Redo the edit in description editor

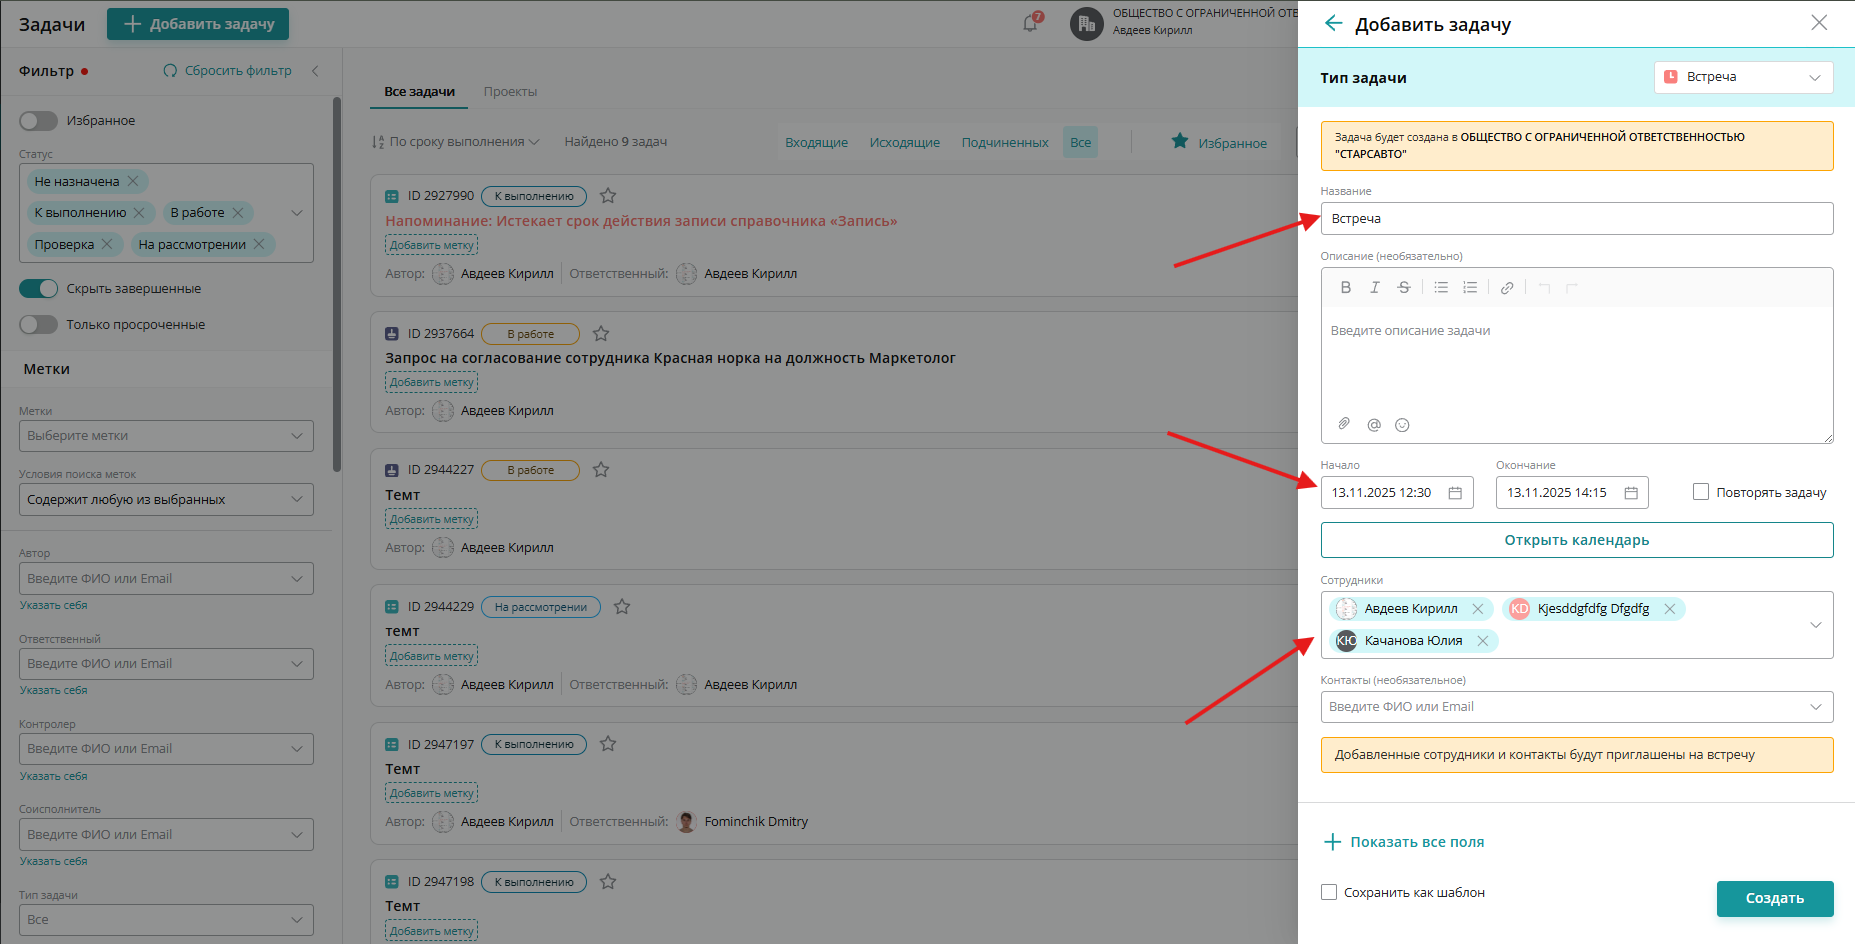click(1572, 288)
